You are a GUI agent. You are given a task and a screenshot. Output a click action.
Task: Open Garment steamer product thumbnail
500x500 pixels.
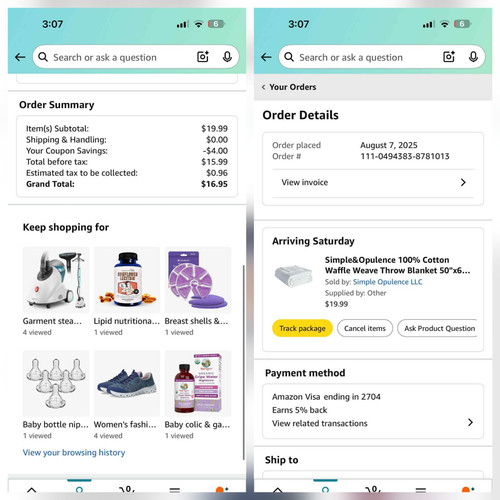tap(56, 280)
